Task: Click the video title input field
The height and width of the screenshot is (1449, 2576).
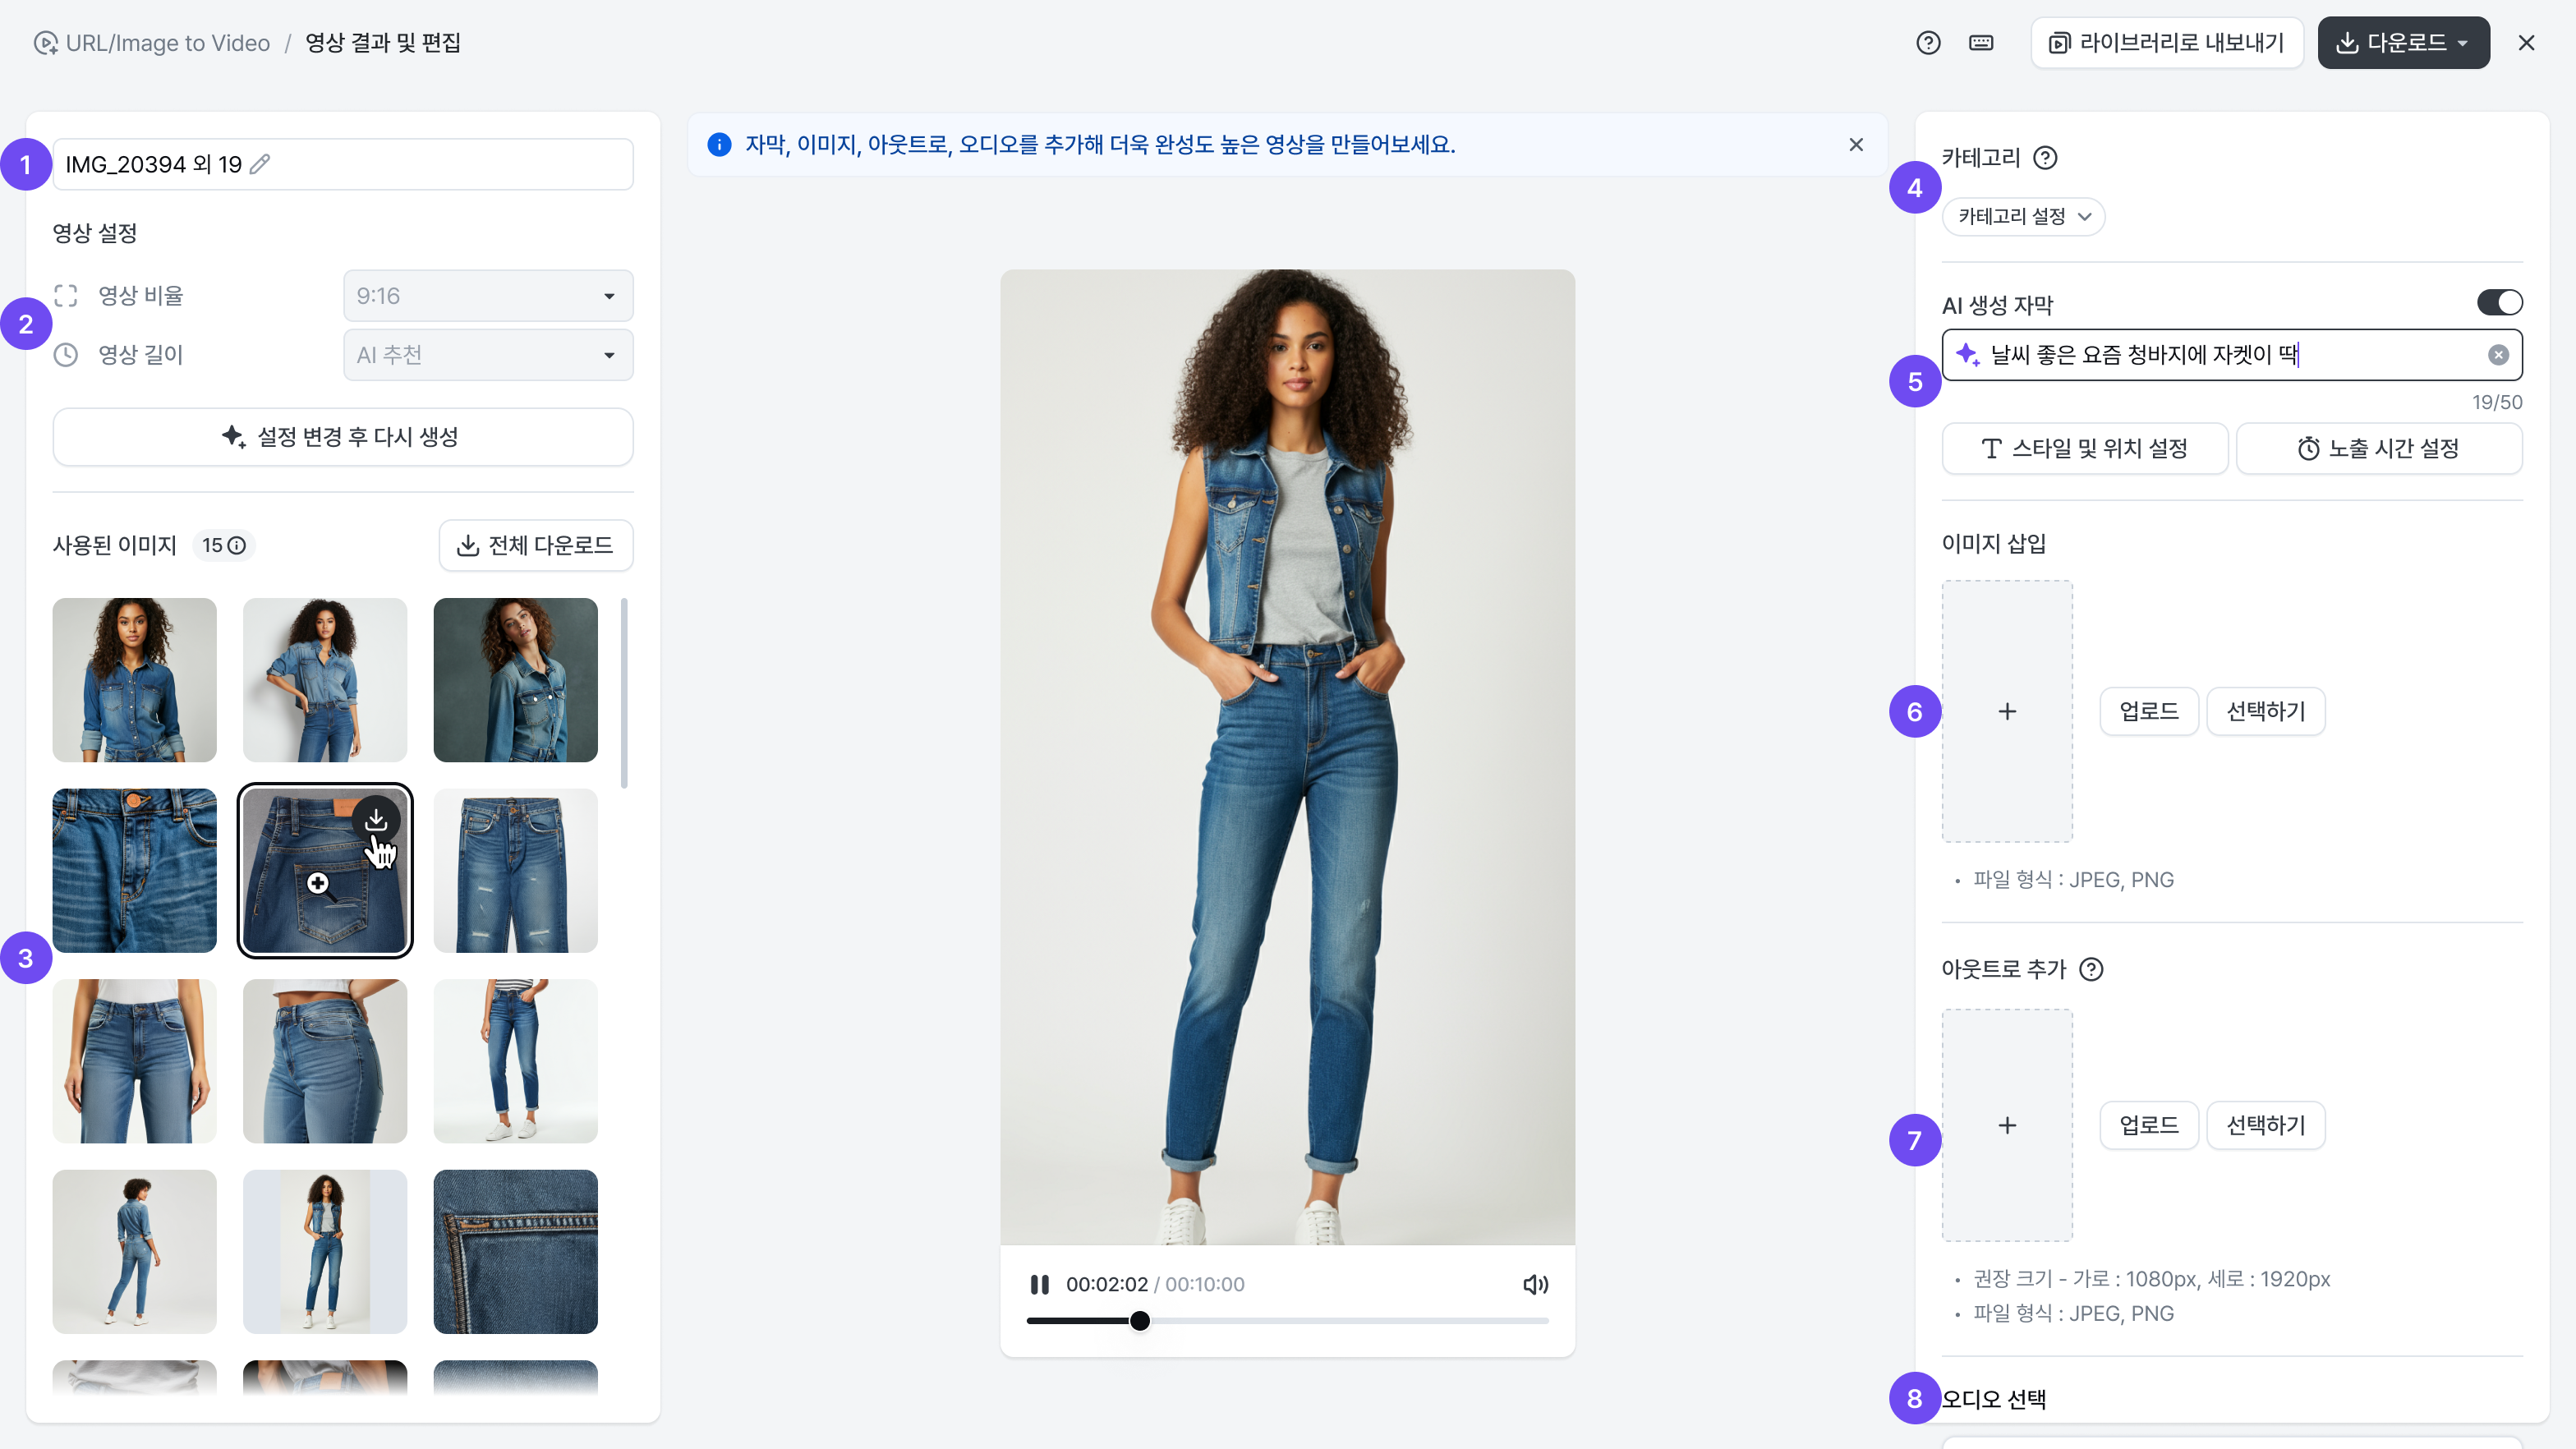Action: 343,164
